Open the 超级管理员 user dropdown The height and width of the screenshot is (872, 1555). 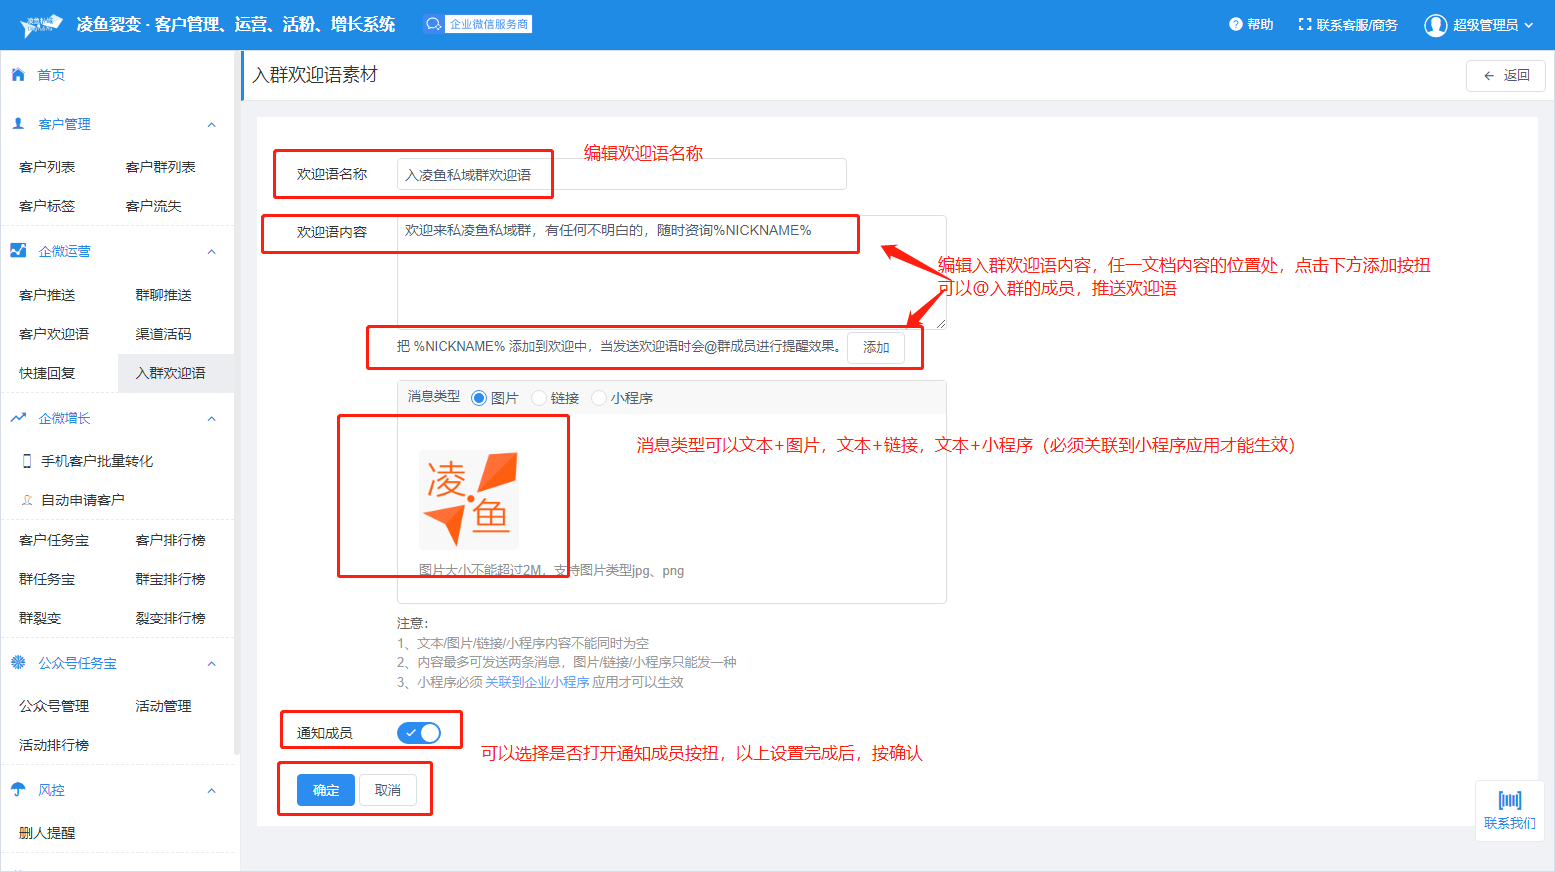pos(1479,25)
